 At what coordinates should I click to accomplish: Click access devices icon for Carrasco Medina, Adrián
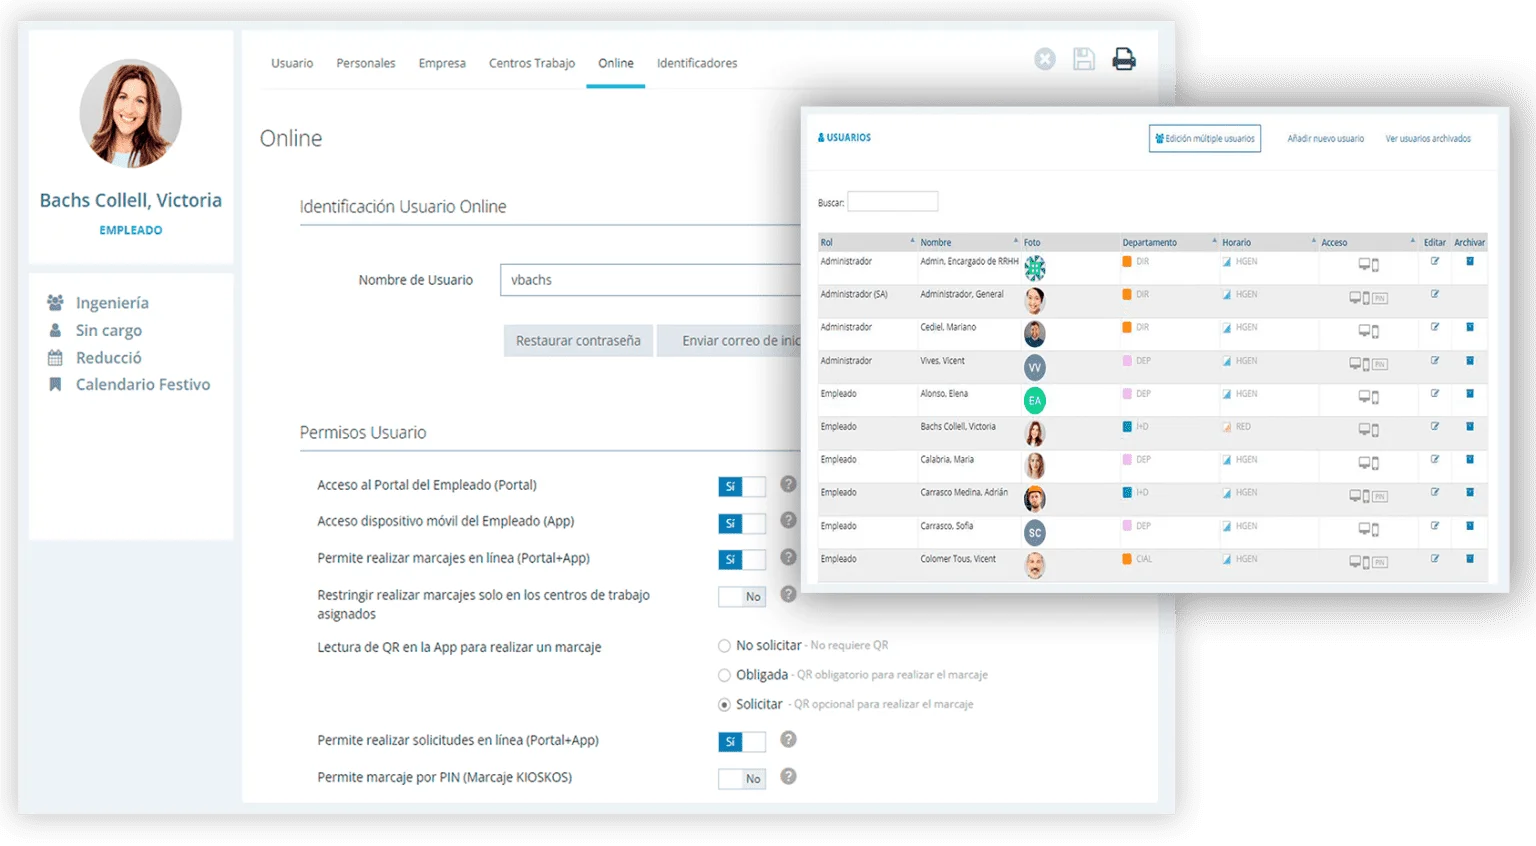click(1368, 496)
